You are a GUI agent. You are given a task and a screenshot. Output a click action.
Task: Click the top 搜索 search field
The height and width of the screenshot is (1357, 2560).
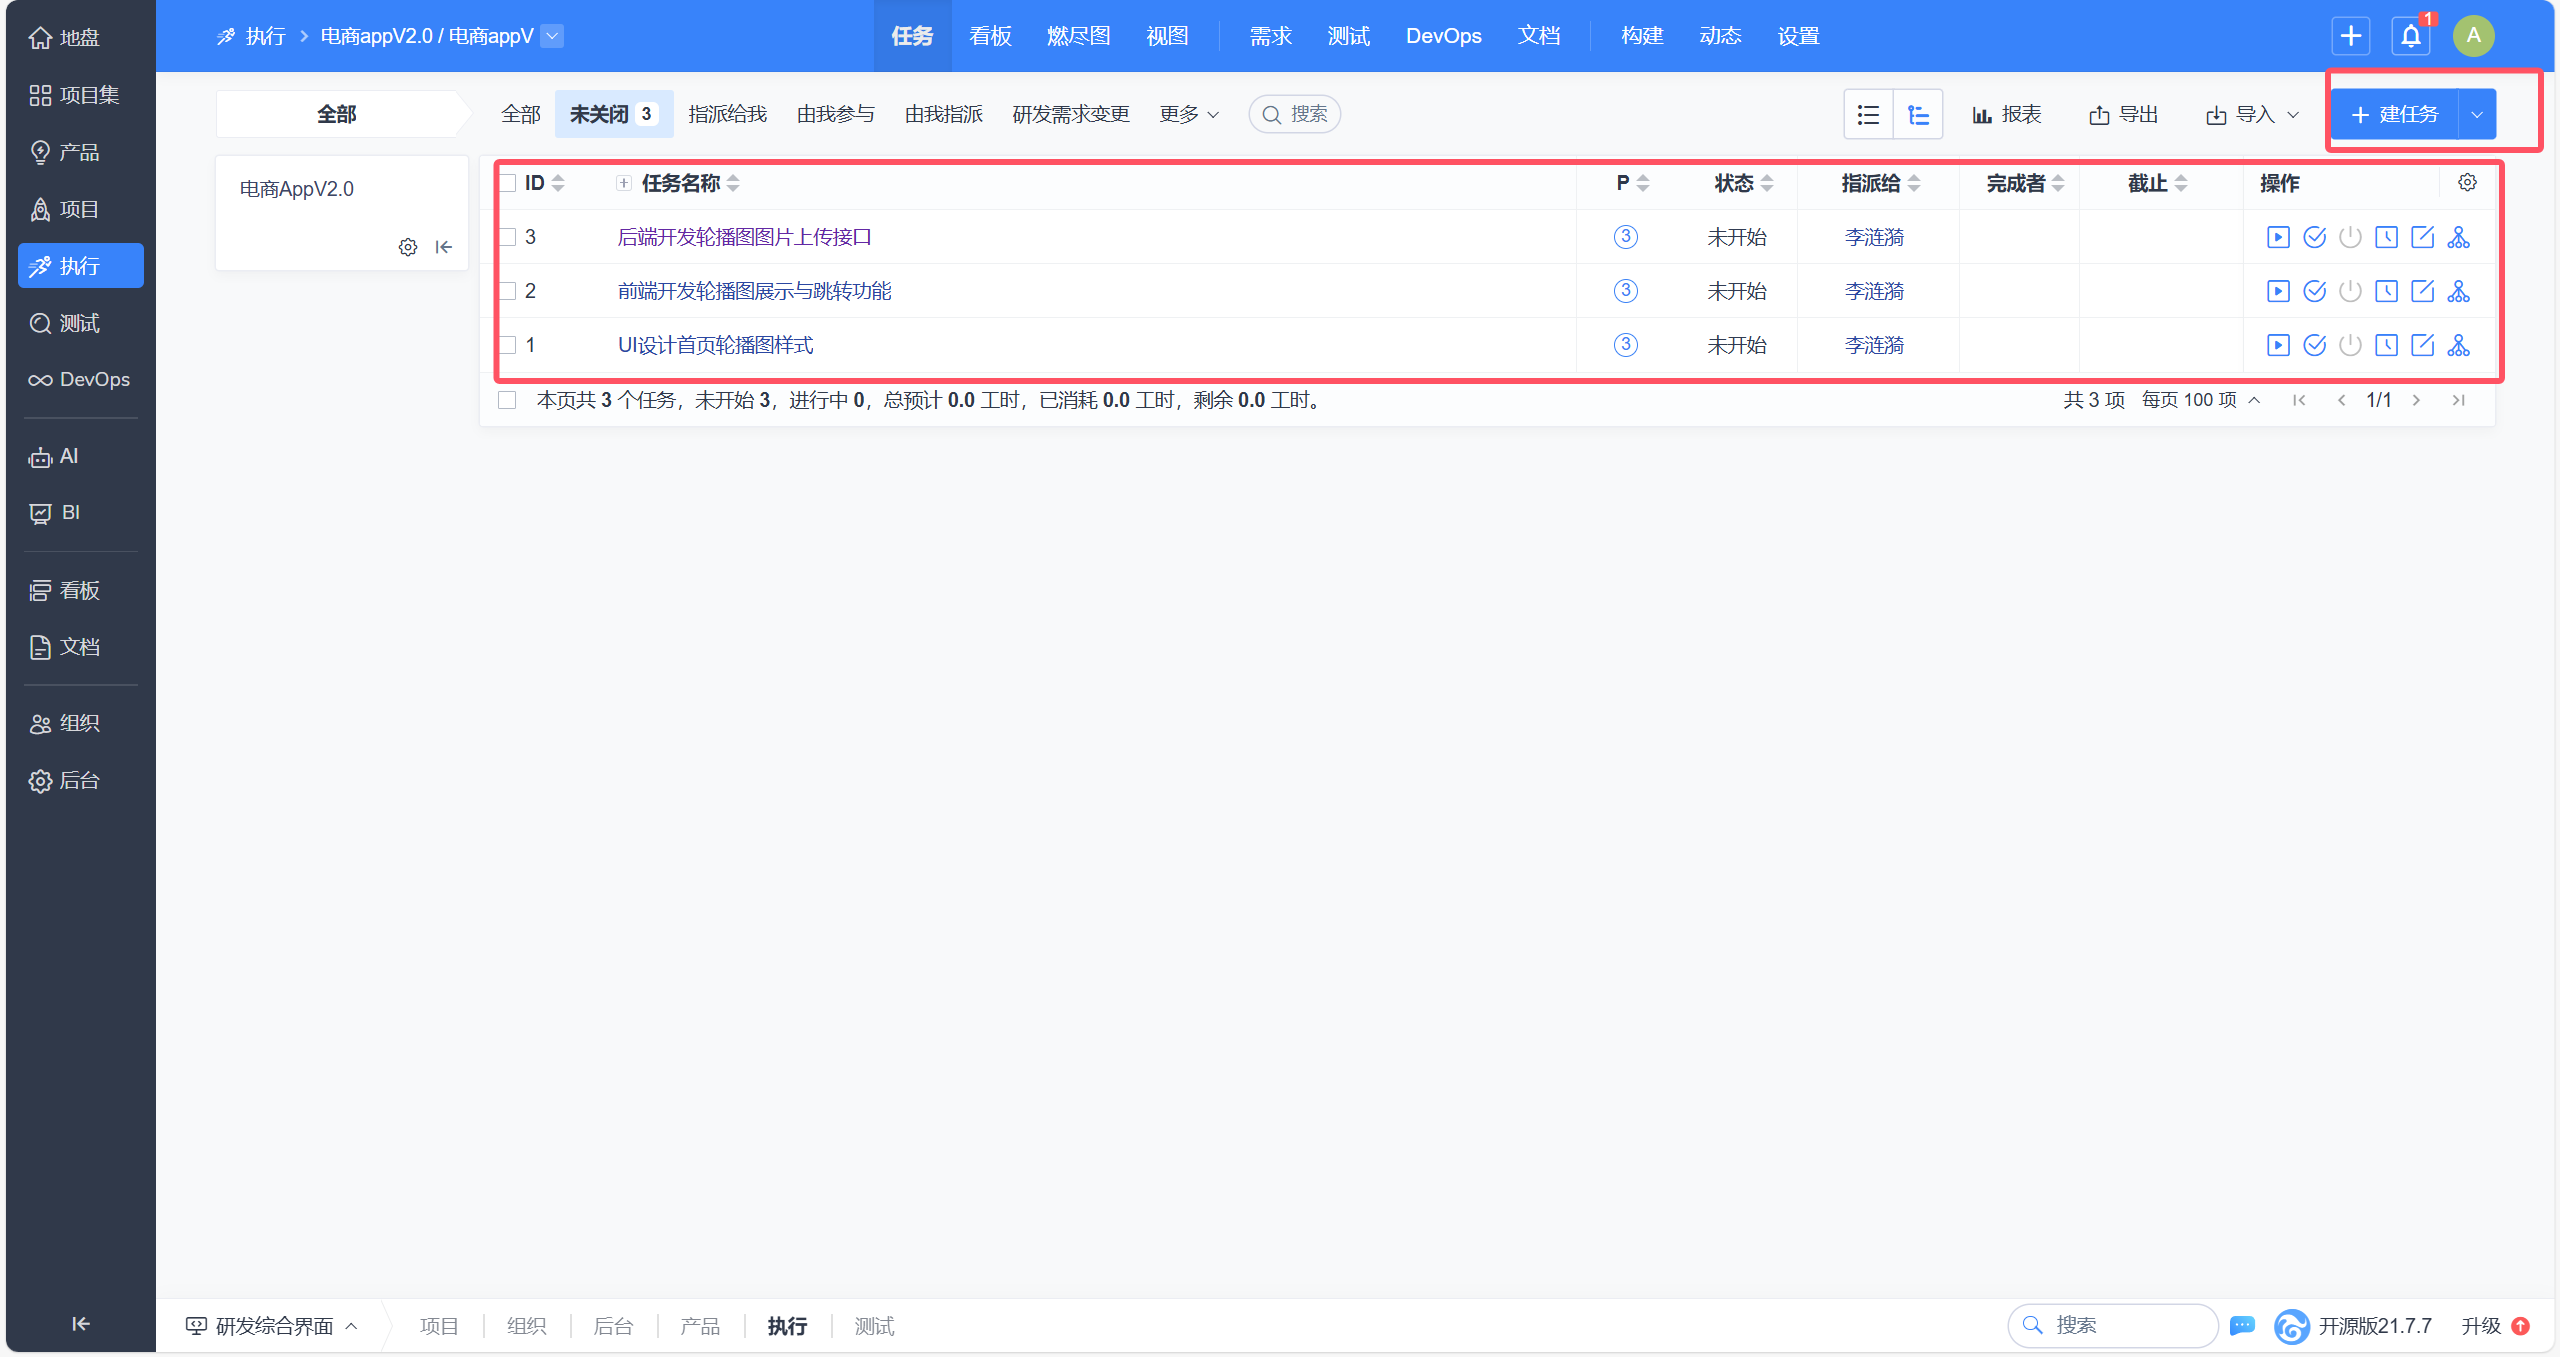click(1295, 115)
